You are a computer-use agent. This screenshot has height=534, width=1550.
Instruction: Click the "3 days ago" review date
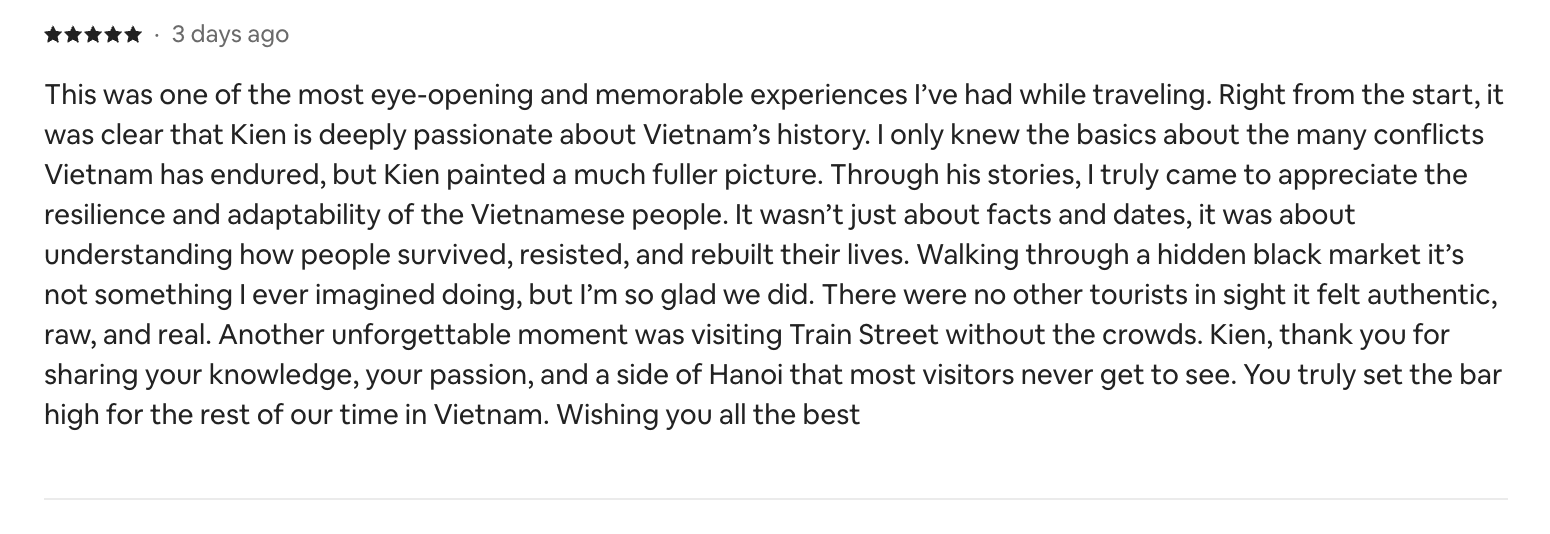(x=230, y=35)
